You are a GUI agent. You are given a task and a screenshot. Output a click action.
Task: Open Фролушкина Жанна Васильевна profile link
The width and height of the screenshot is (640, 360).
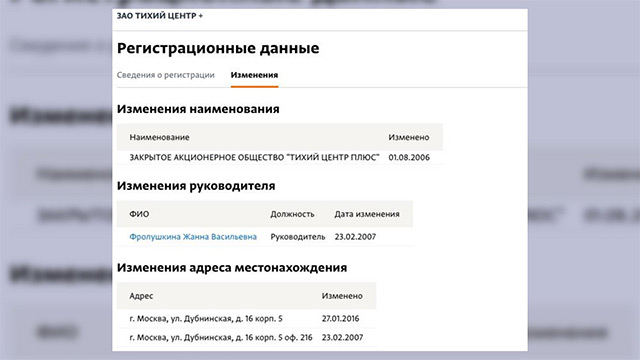(193, 237)
